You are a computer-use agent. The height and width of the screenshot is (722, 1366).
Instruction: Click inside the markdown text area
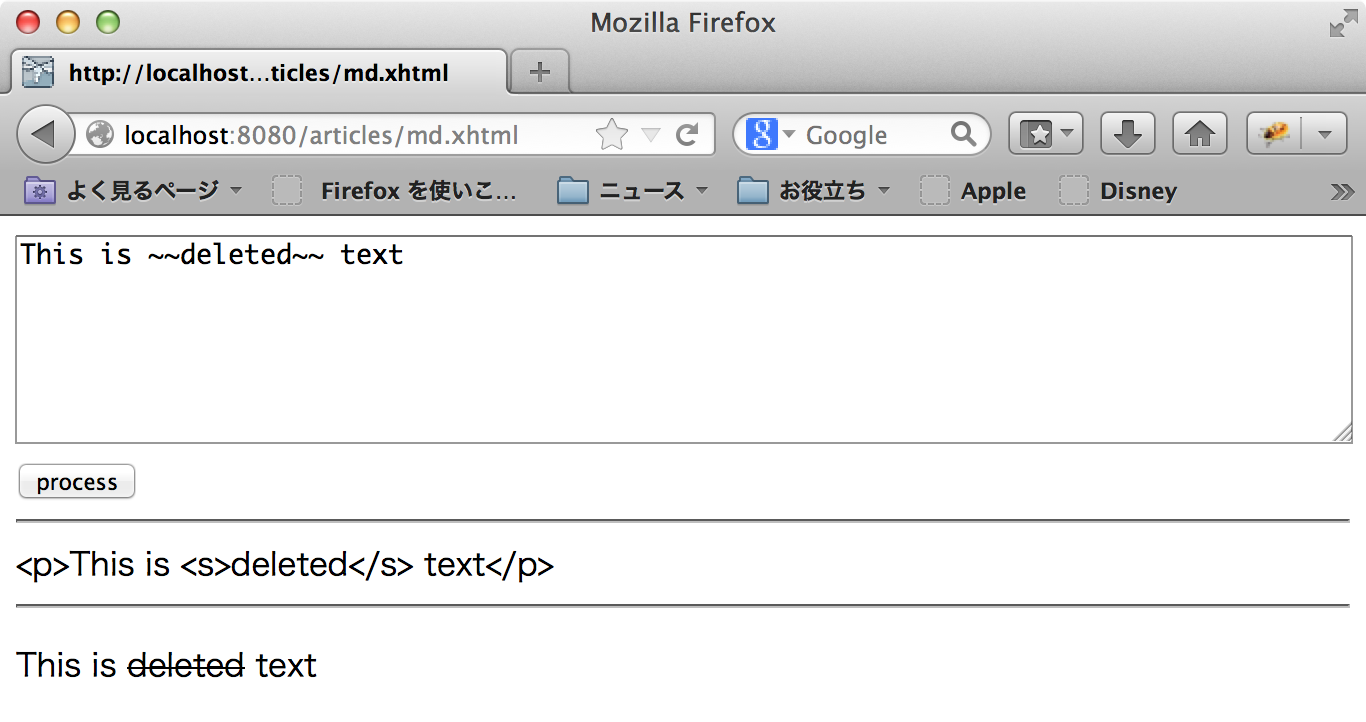click(x=684, y=339)
